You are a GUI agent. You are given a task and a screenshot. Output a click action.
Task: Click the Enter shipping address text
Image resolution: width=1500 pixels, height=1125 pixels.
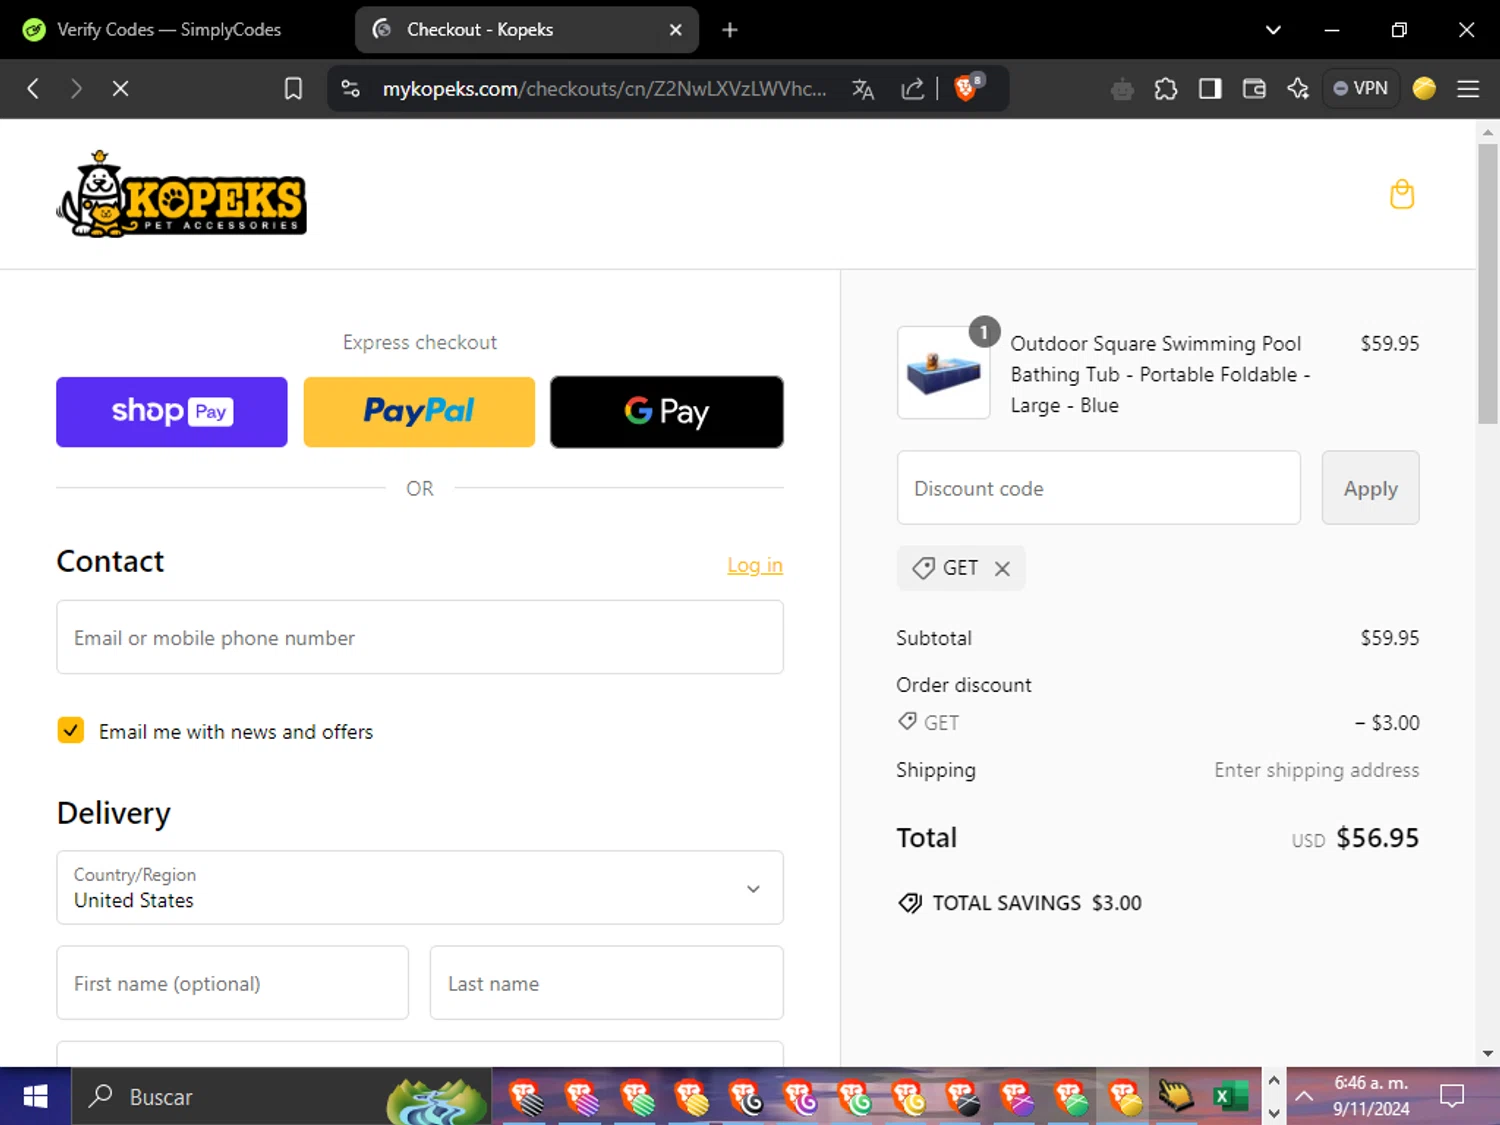(1317, 770)
